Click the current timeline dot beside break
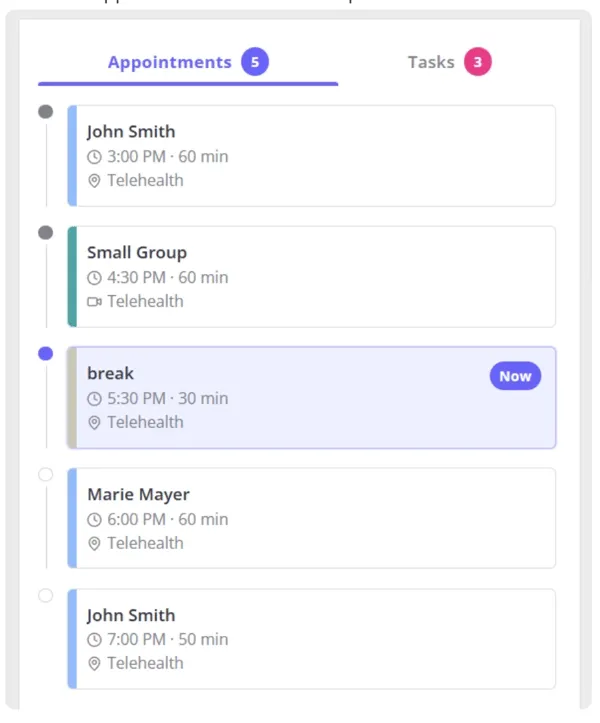 coord(46,354)
